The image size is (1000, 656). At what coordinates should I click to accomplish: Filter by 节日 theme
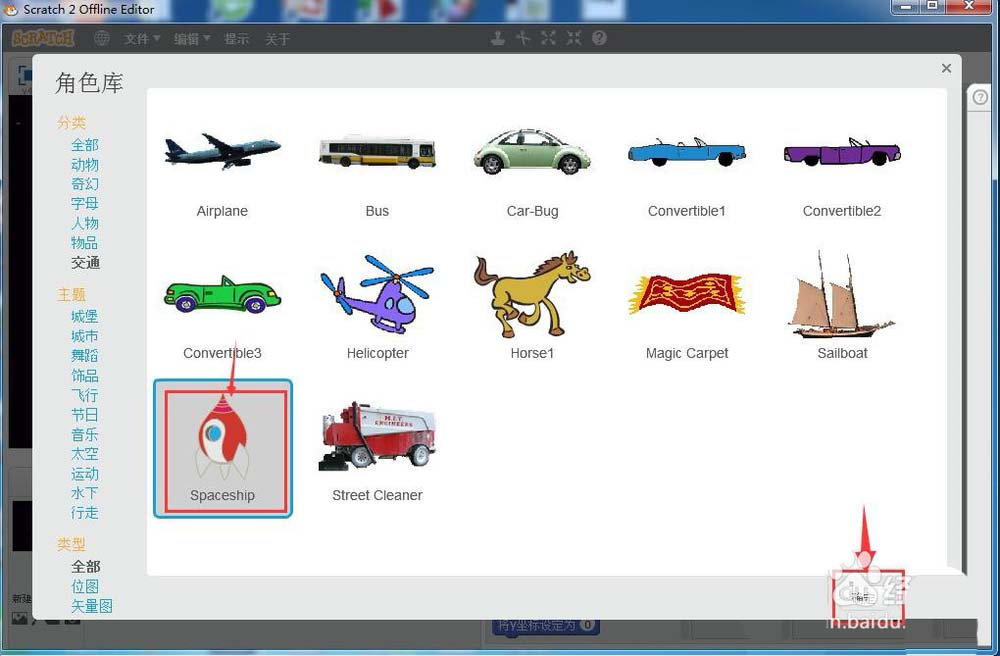point(85,415)
